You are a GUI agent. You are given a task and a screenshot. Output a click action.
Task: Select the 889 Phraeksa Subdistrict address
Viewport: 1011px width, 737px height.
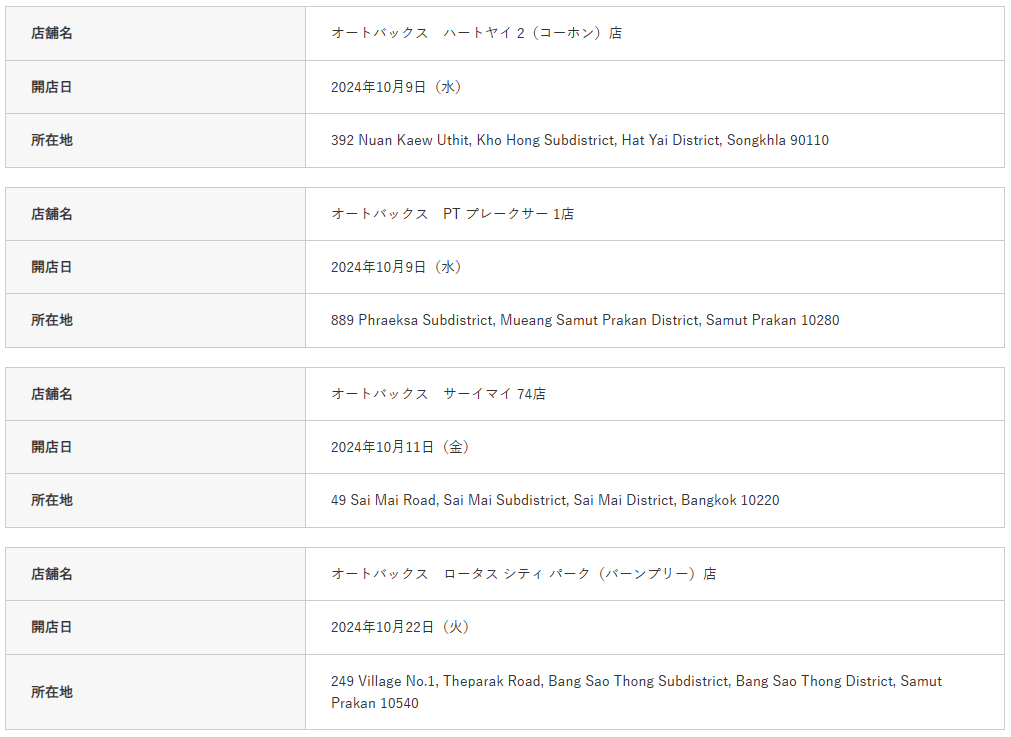585,321
